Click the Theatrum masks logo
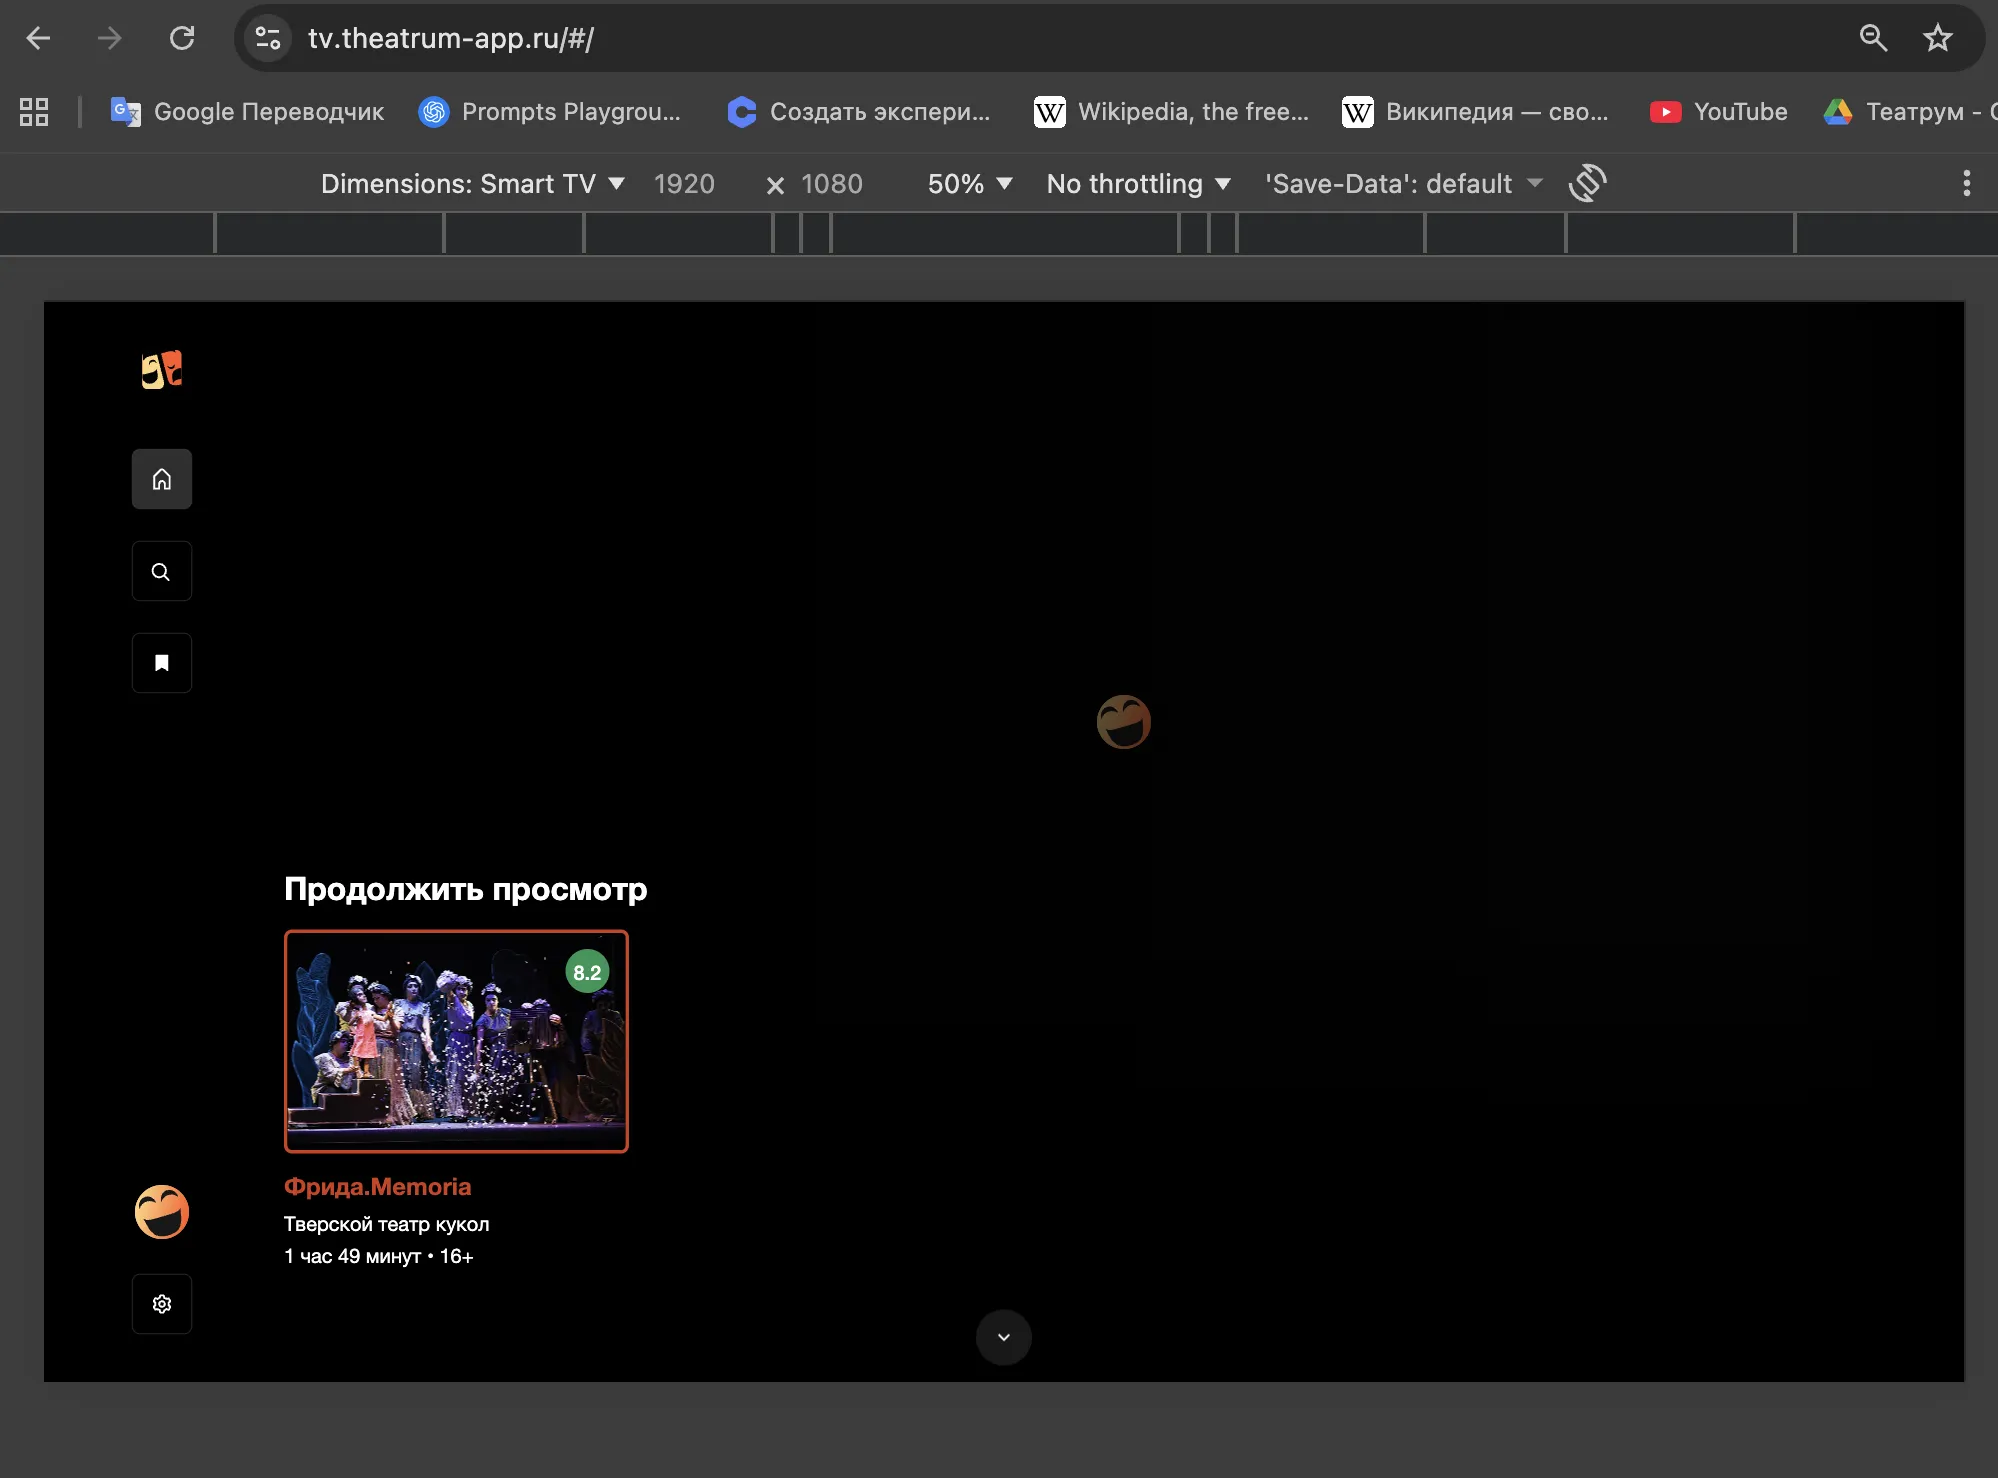 pos(162,370)
